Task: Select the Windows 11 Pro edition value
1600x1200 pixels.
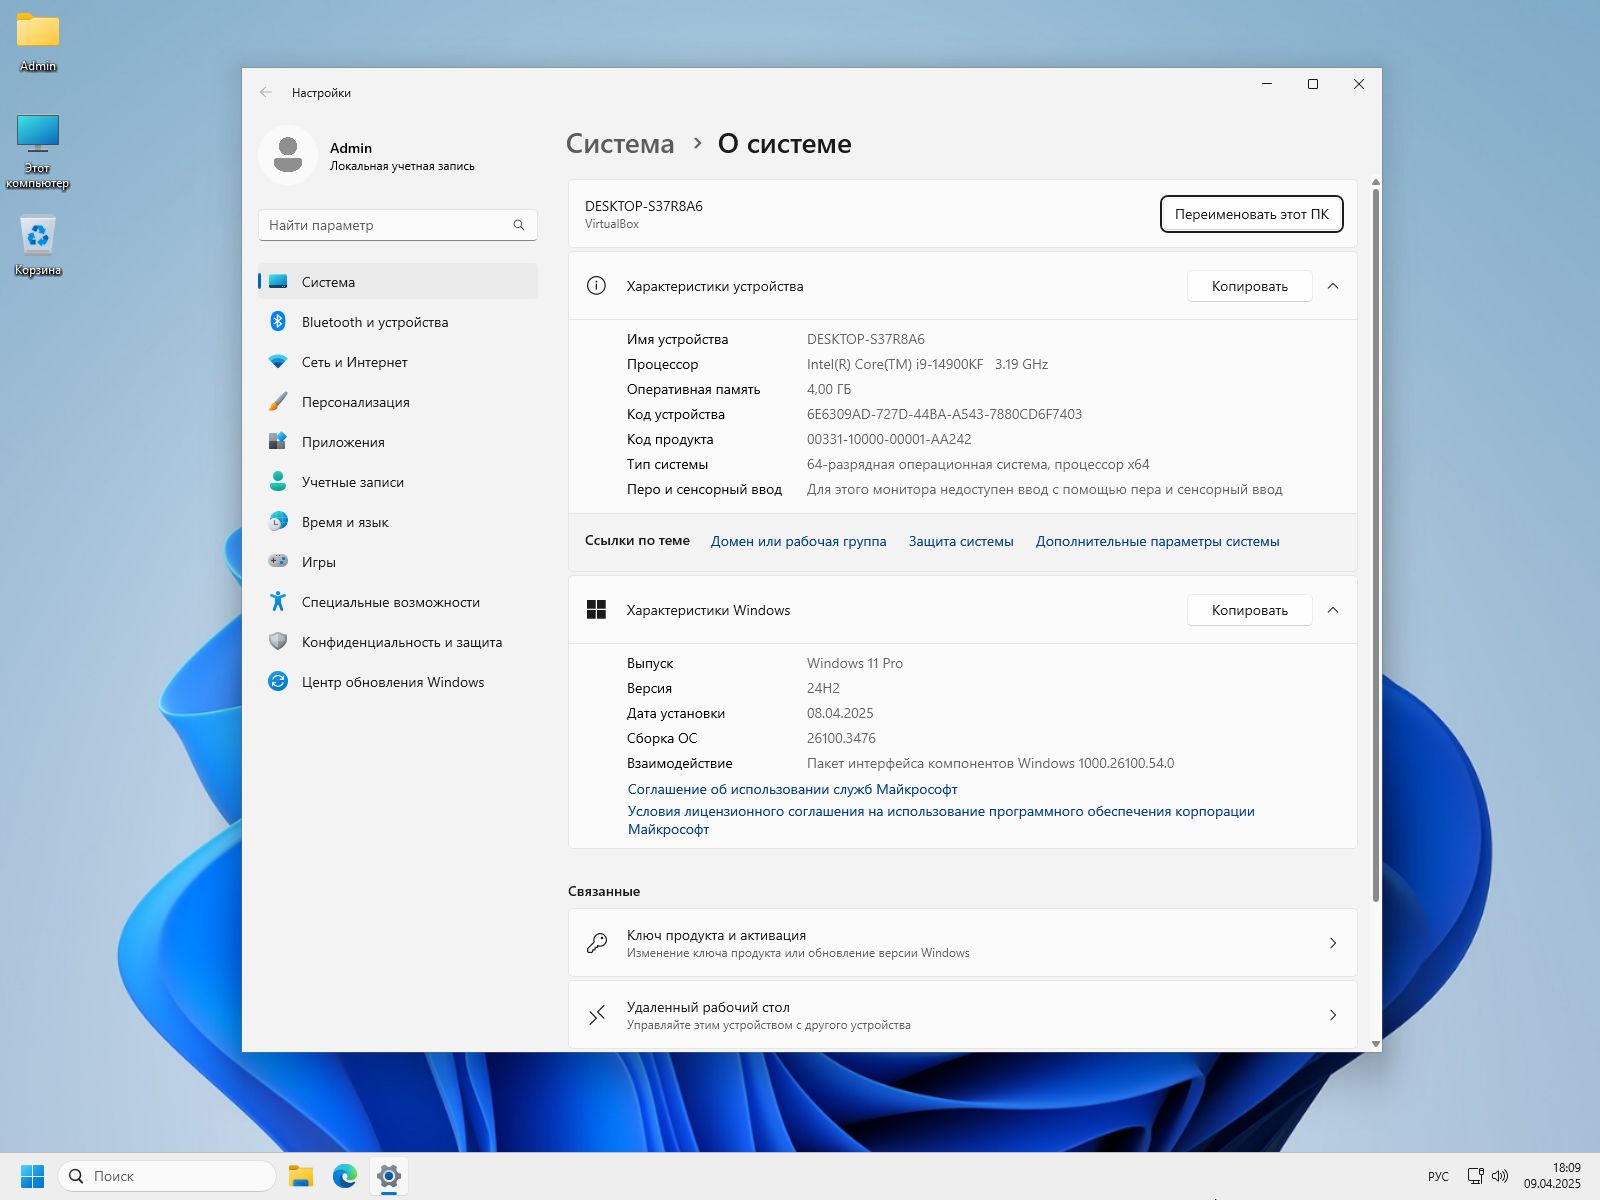Action: [855, 663]
